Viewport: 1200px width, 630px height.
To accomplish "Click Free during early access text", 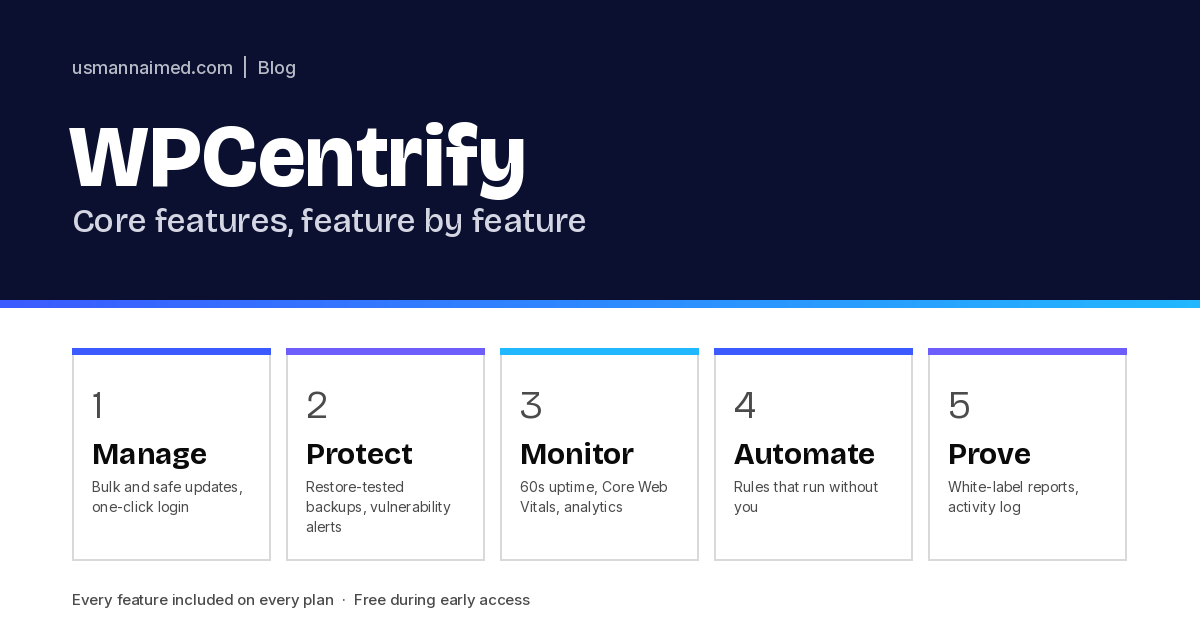I will tap(442, 600).
